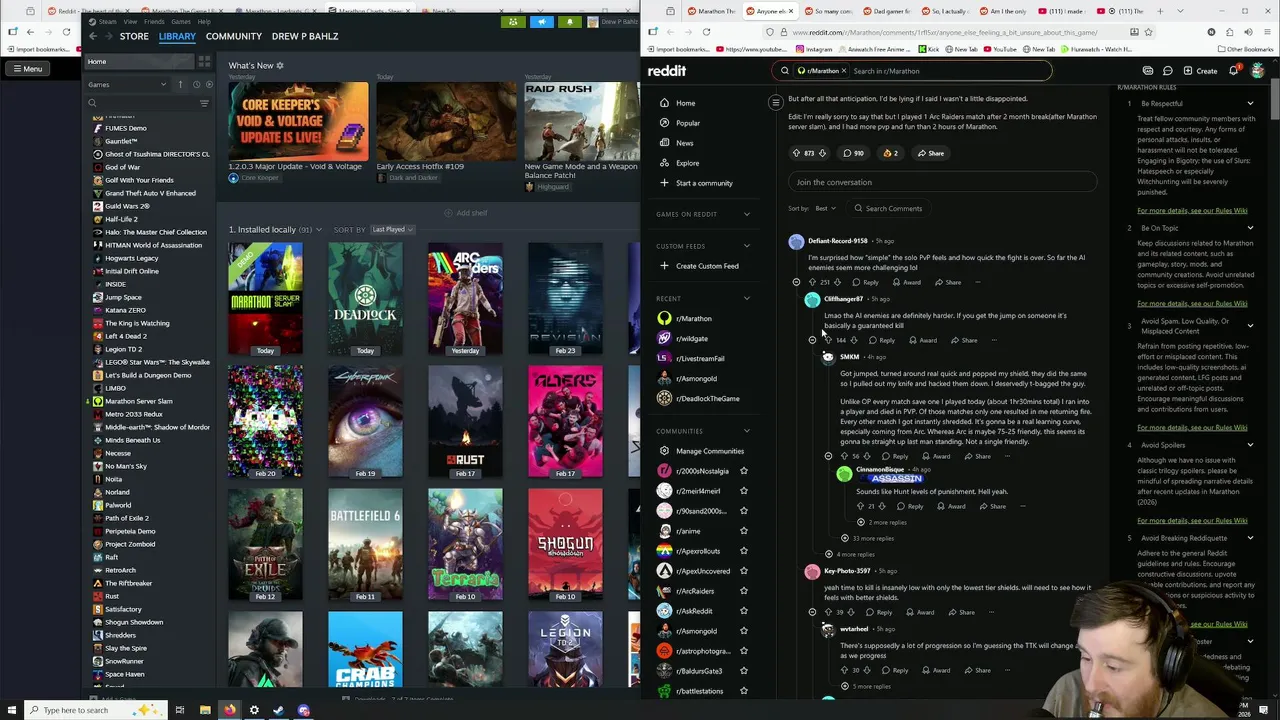Click the recent activity clock icon in Steam sidebar
1280x720 pixels.
tap(196, 84)
